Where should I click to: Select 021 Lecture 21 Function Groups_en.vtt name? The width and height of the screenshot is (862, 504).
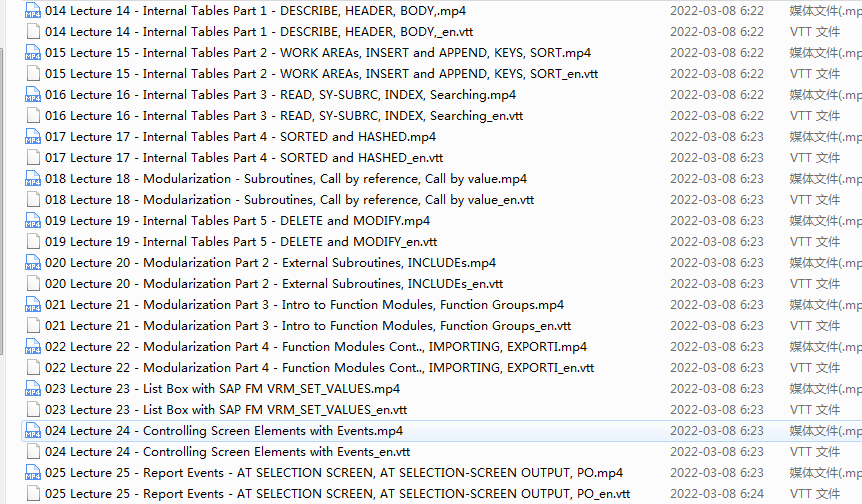[x=308, y=325]
